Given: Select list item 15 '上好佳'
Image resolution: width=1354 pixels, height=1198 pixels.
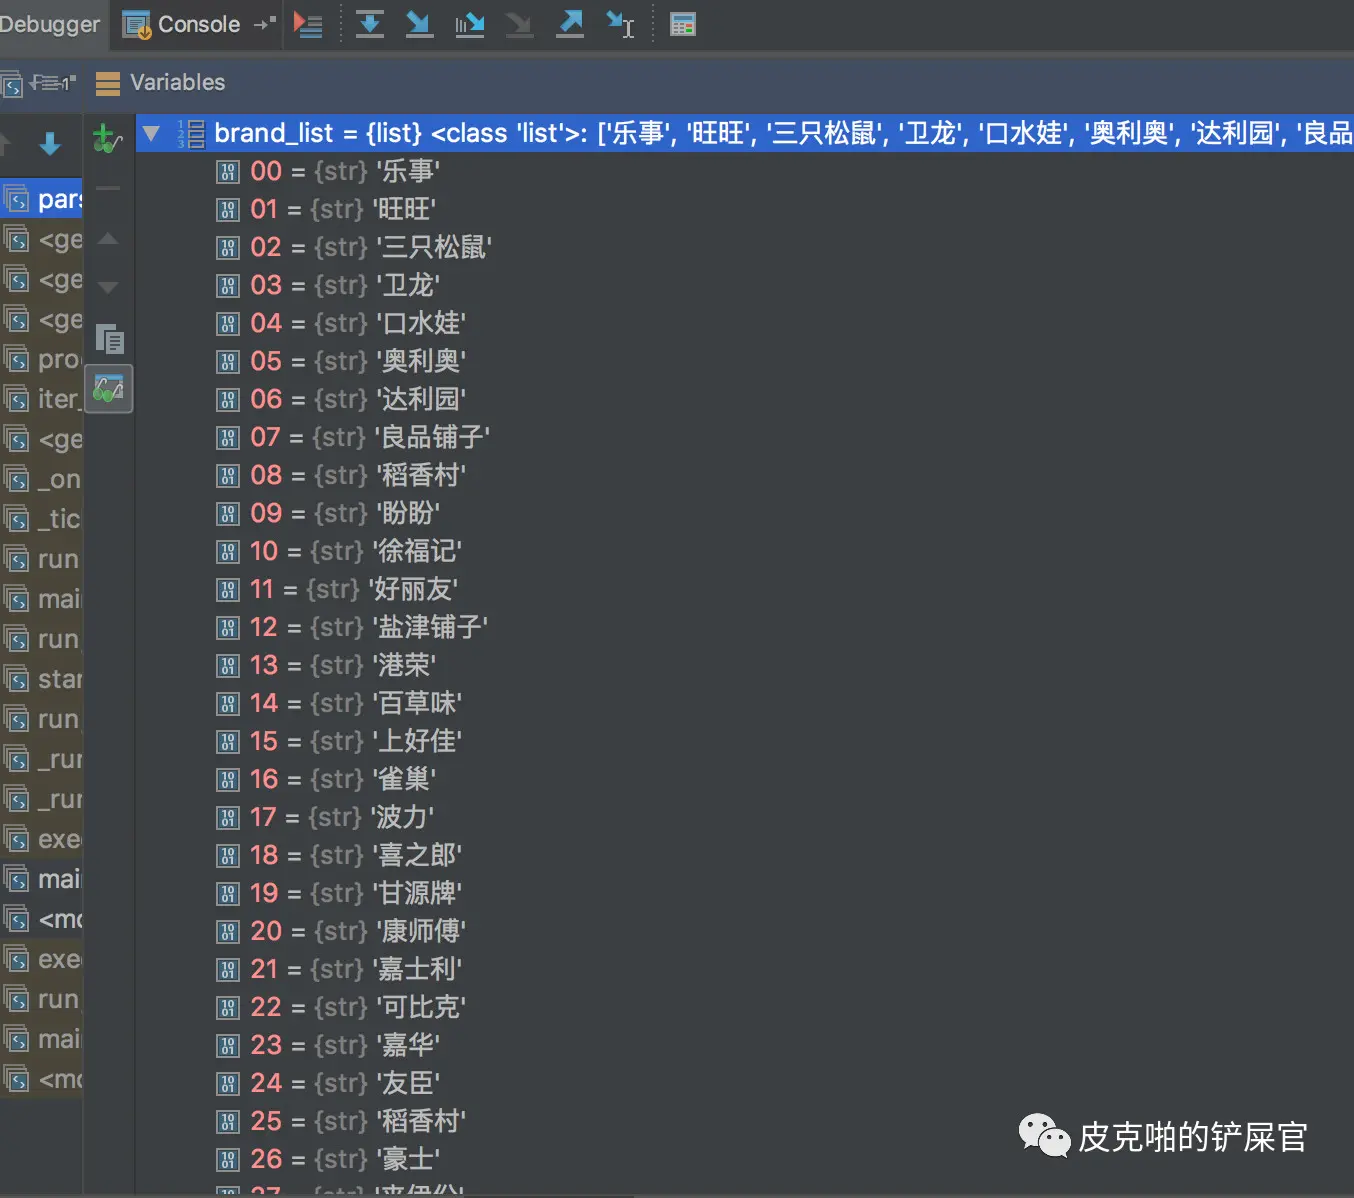Looking at the screenshot, I should [x=744, y=741].
